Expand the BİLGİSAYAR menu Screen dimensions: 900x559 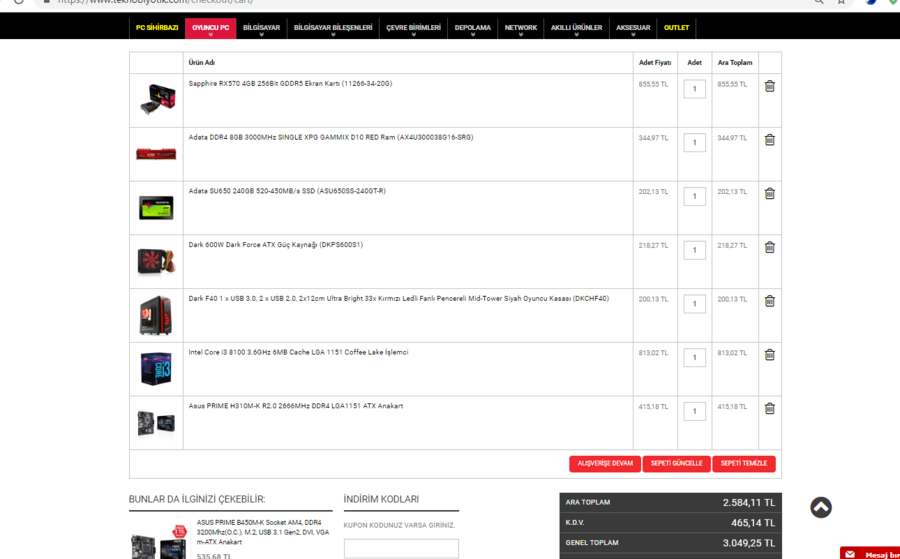pos(261,28)
